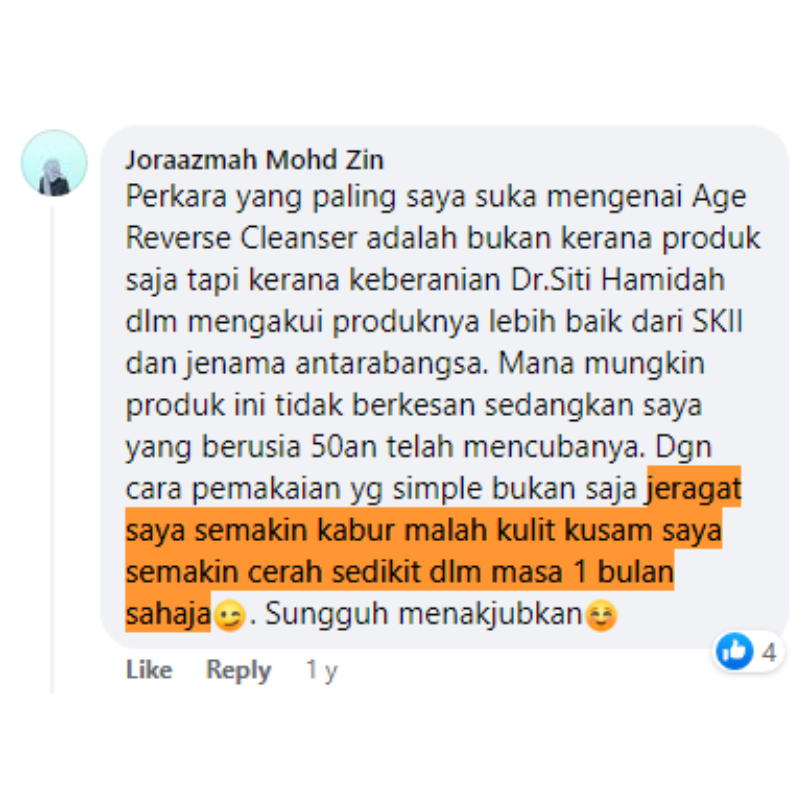Click the text "Reverse Cleanser" in the comment
The image size is (810, 810).
[241, 238]
